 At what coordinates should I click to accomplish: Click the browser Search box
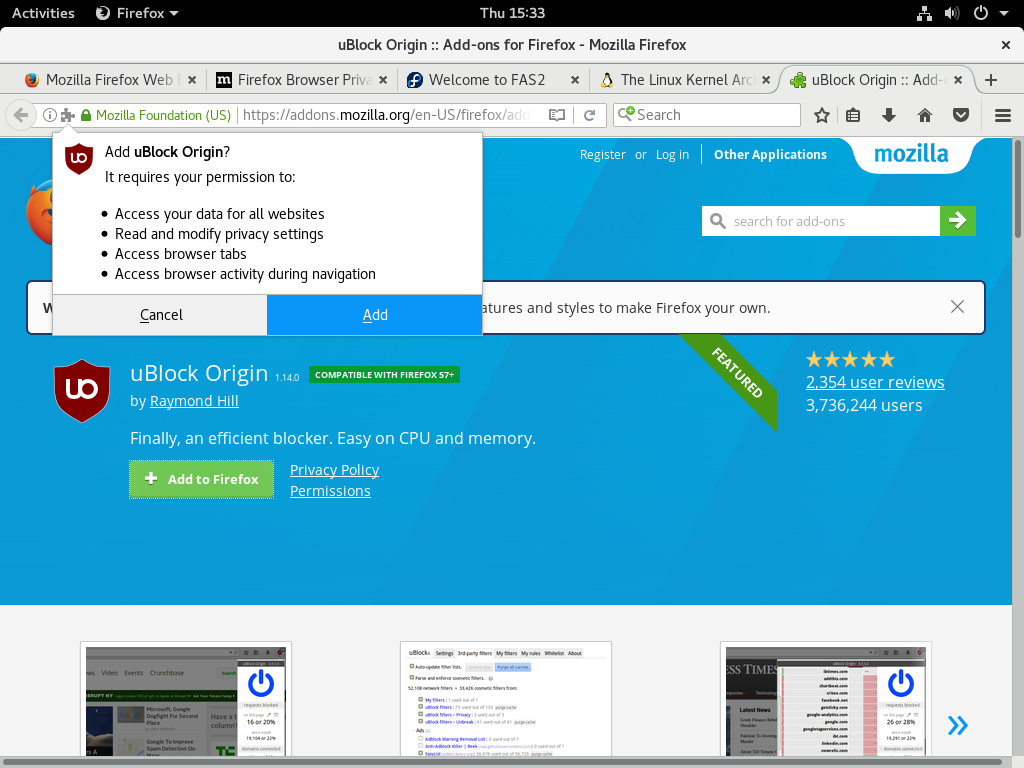tap(707, 115)
